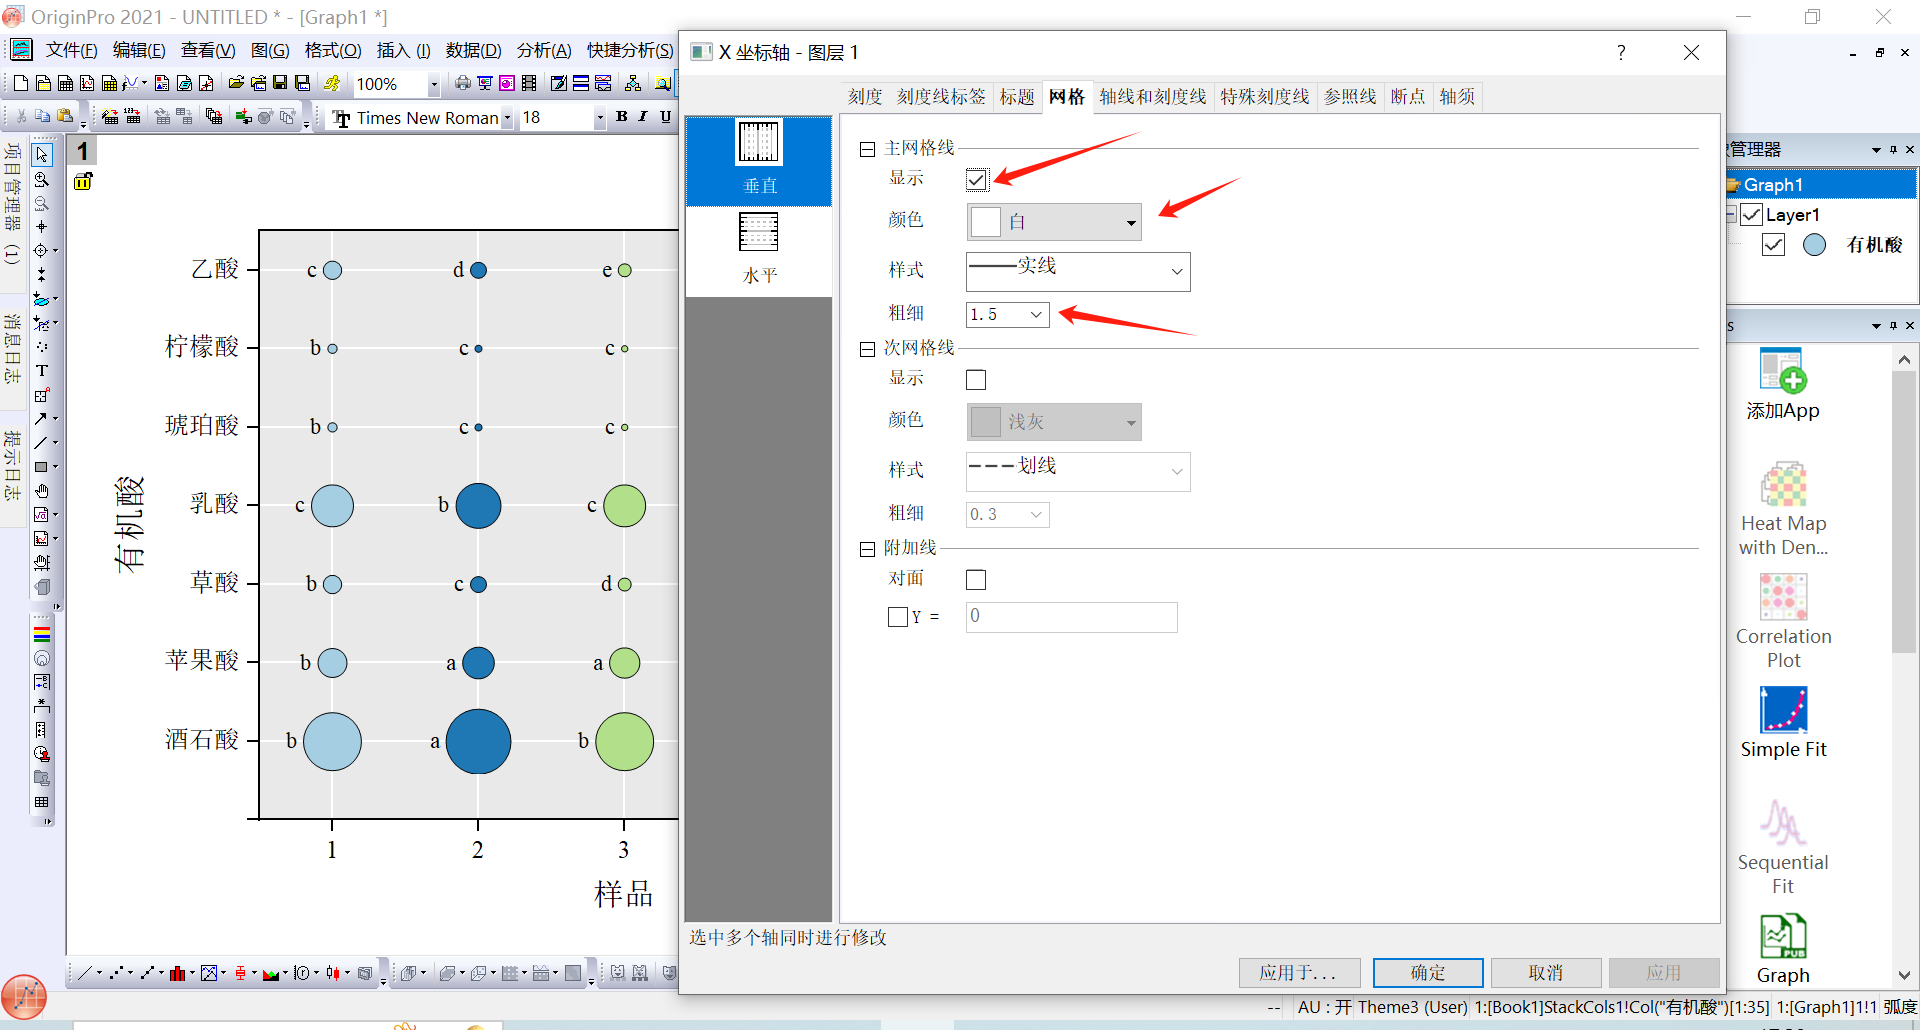Check the 对面 additional line checkbox

coord(976,580)
